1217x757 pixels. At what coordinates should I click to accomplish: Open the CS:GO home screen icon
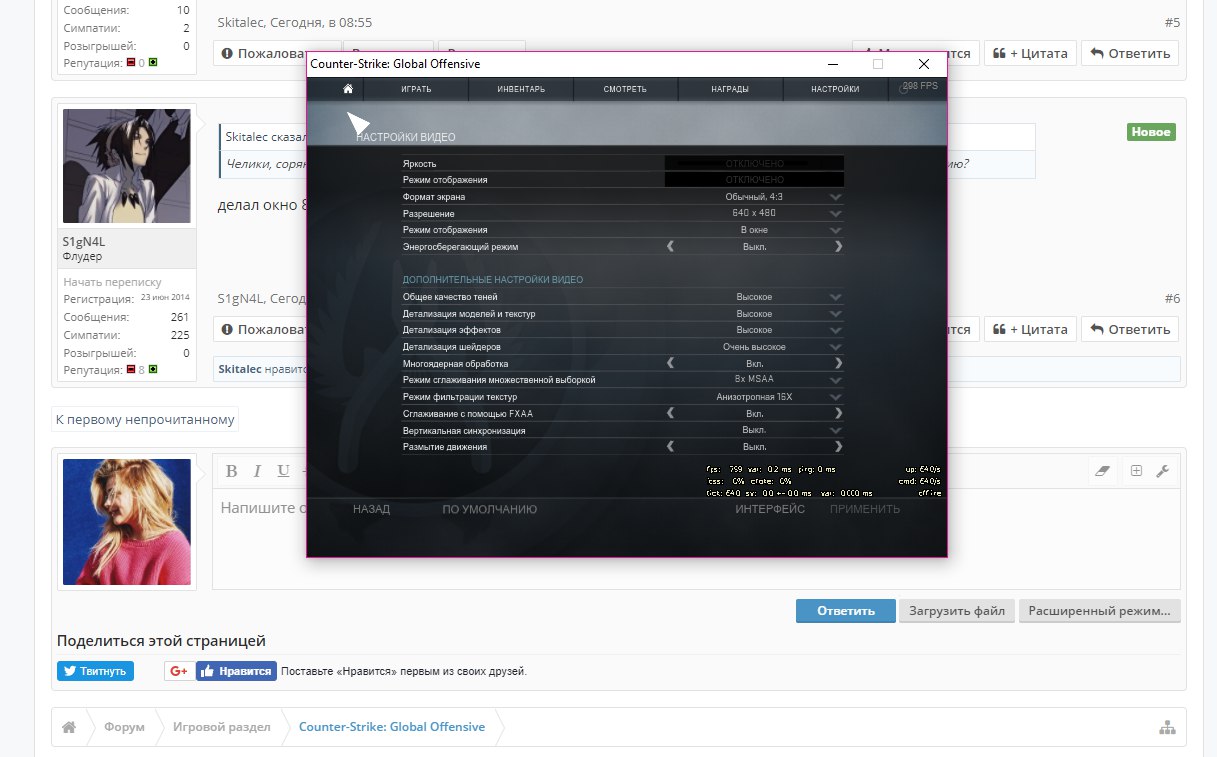[348, 89]
